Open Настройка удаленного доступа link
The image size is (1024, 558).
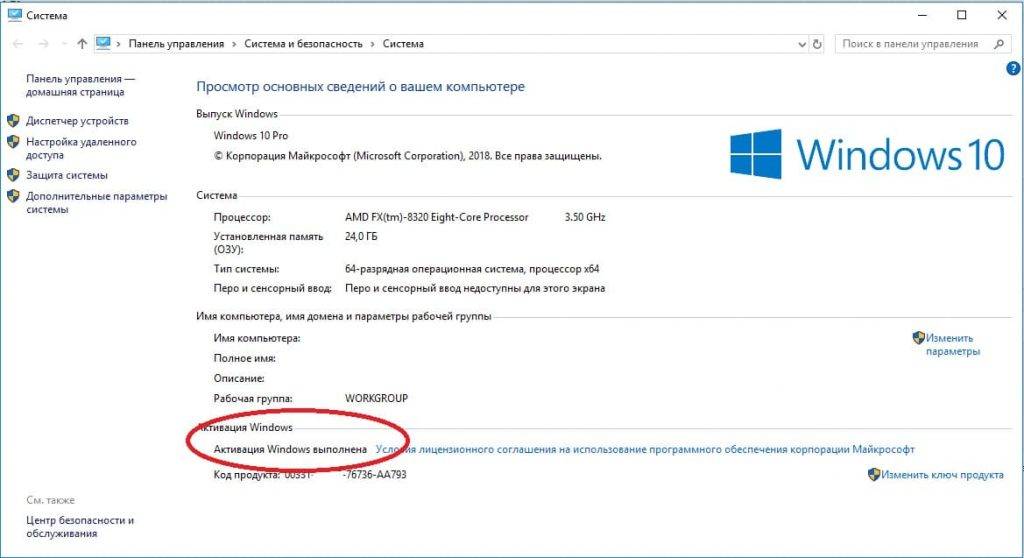pos(80,148)
